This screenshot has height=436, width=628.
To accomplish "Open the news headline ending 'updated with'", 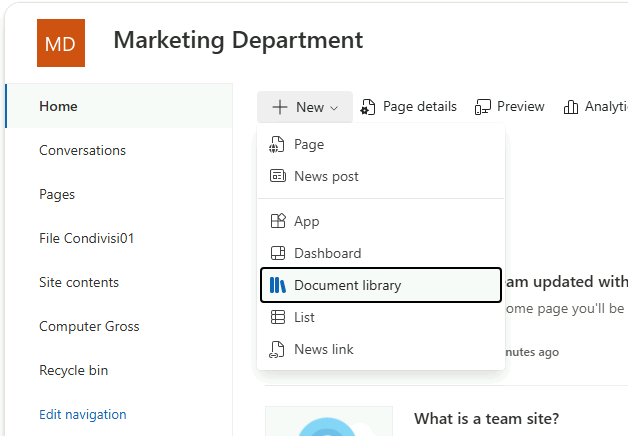I will (x=565, y=282).
